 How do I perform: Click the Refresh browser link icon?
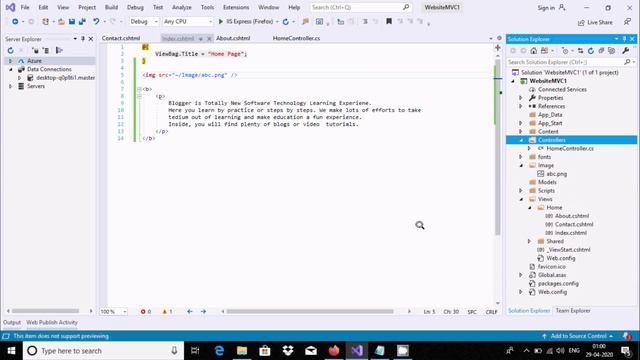pyautogui.click(x=286, y=22)
